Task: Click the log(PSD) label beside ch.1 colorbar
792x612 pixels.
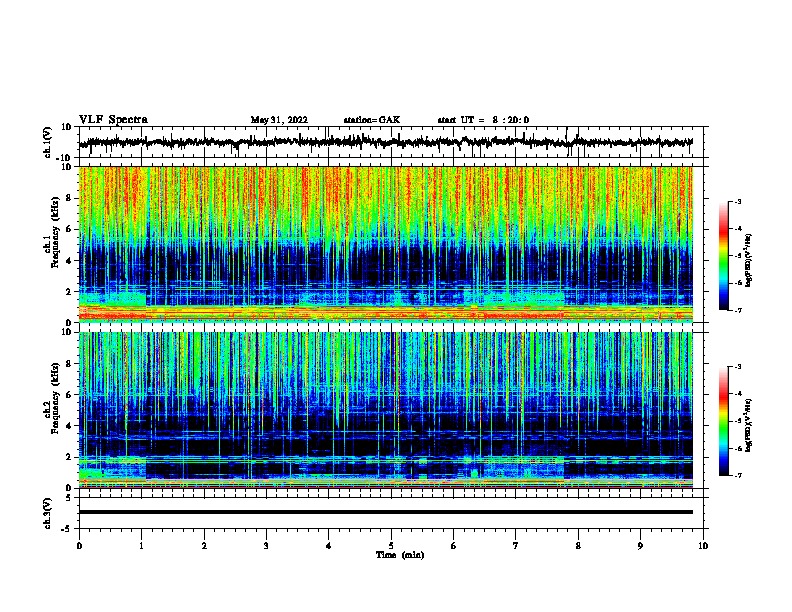Action: pos(748,260)
